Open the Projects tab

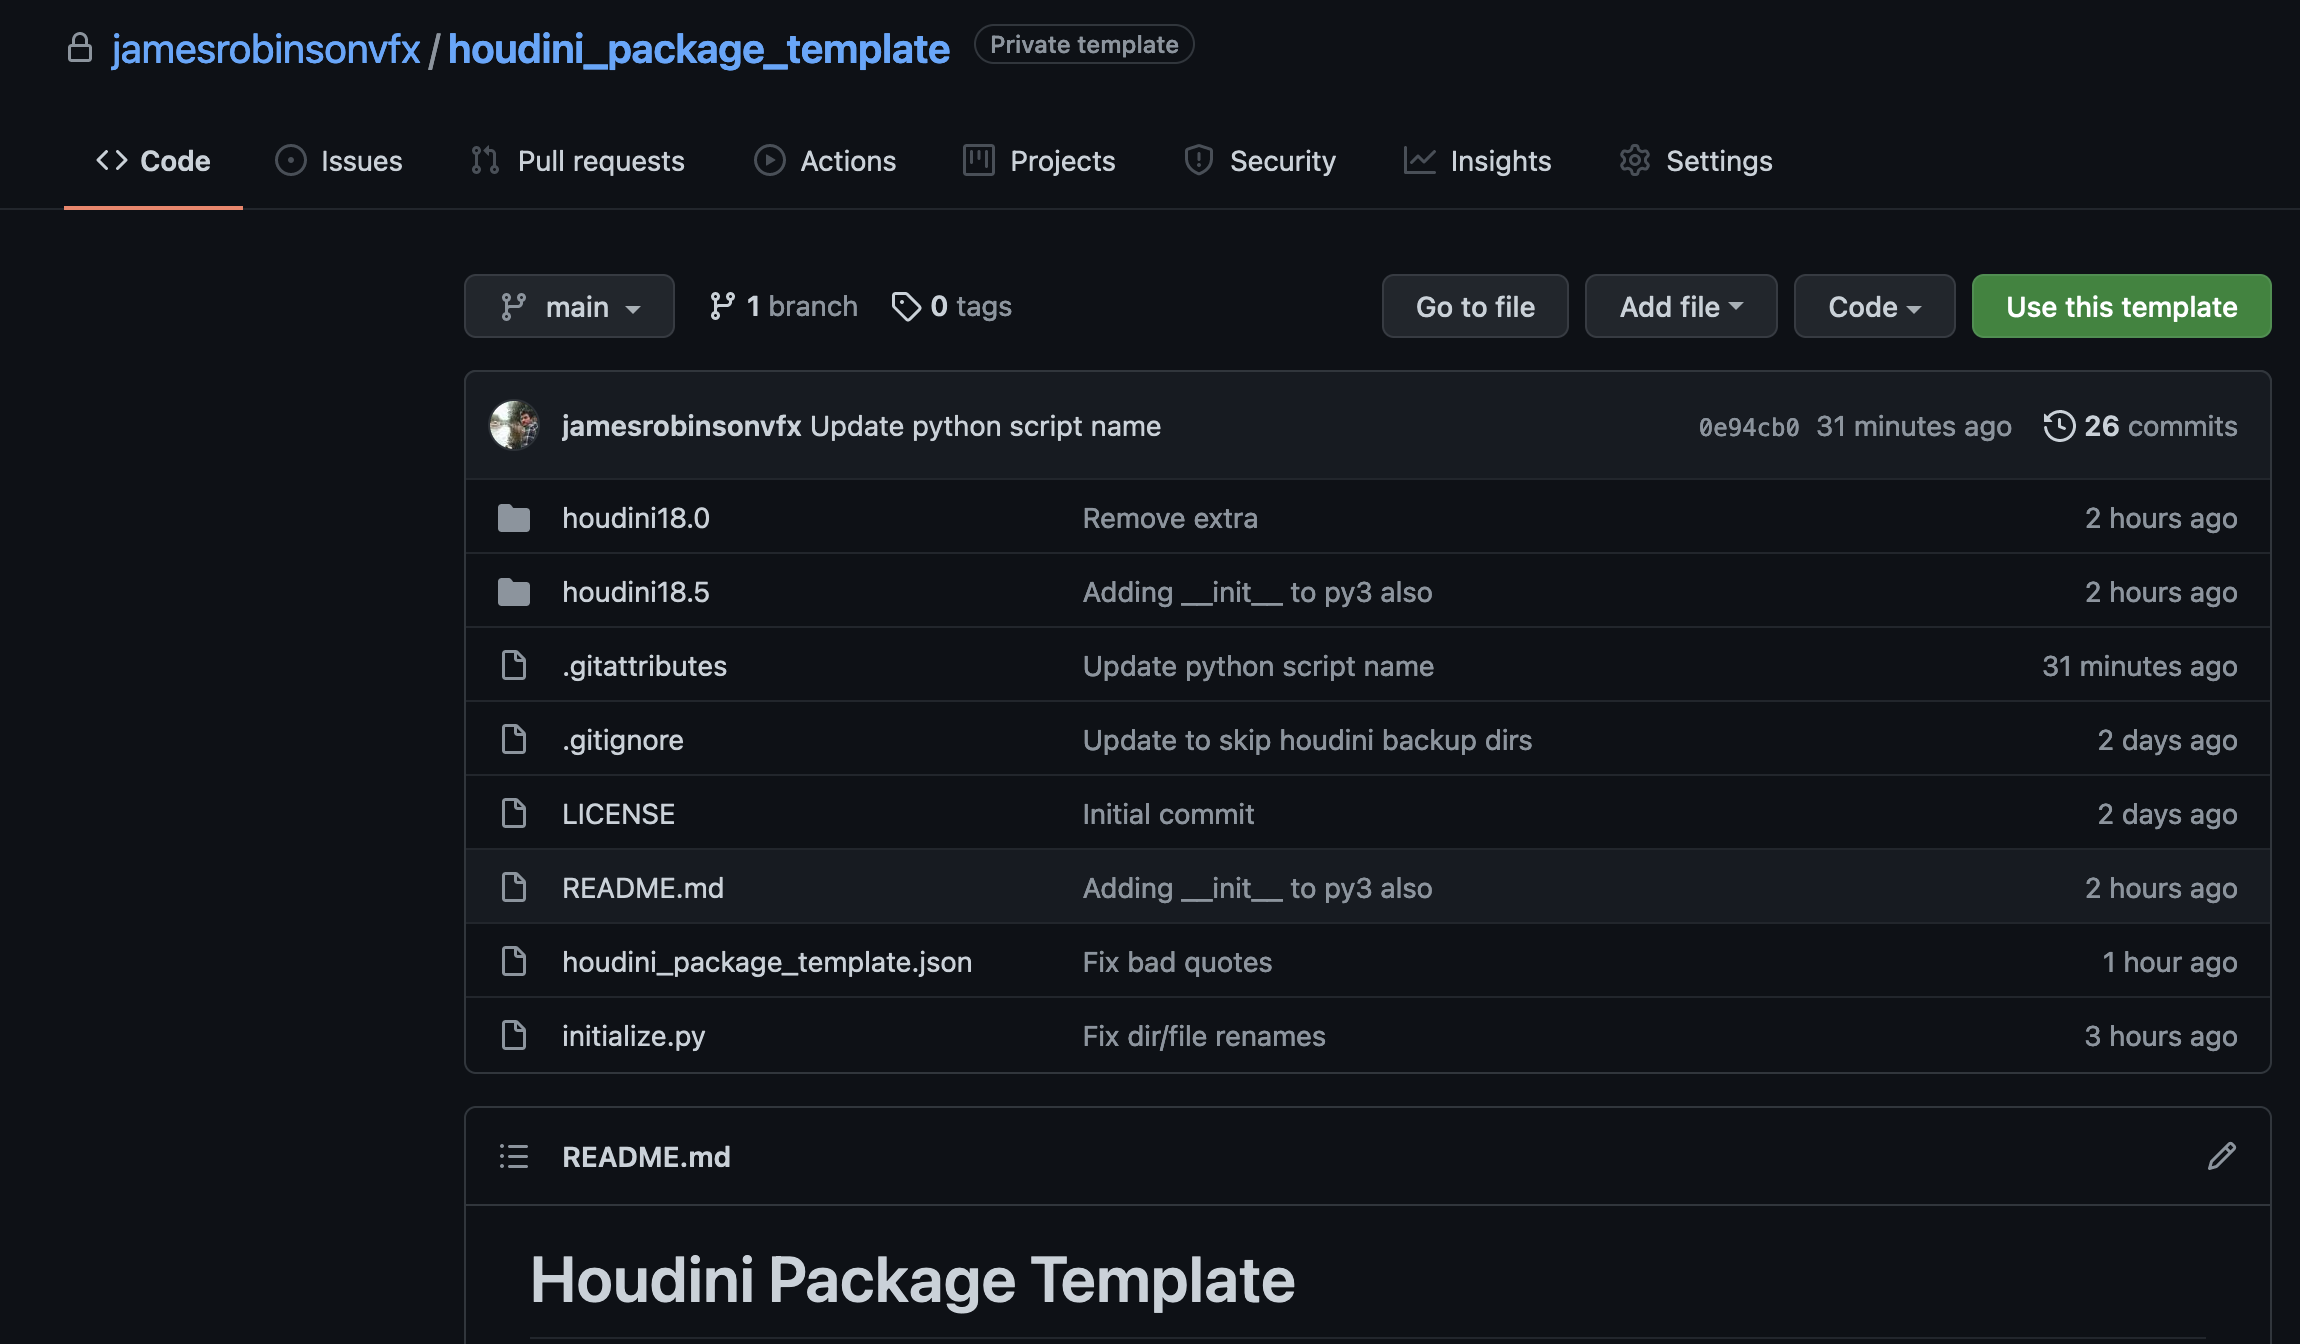tap(1039, 160)
